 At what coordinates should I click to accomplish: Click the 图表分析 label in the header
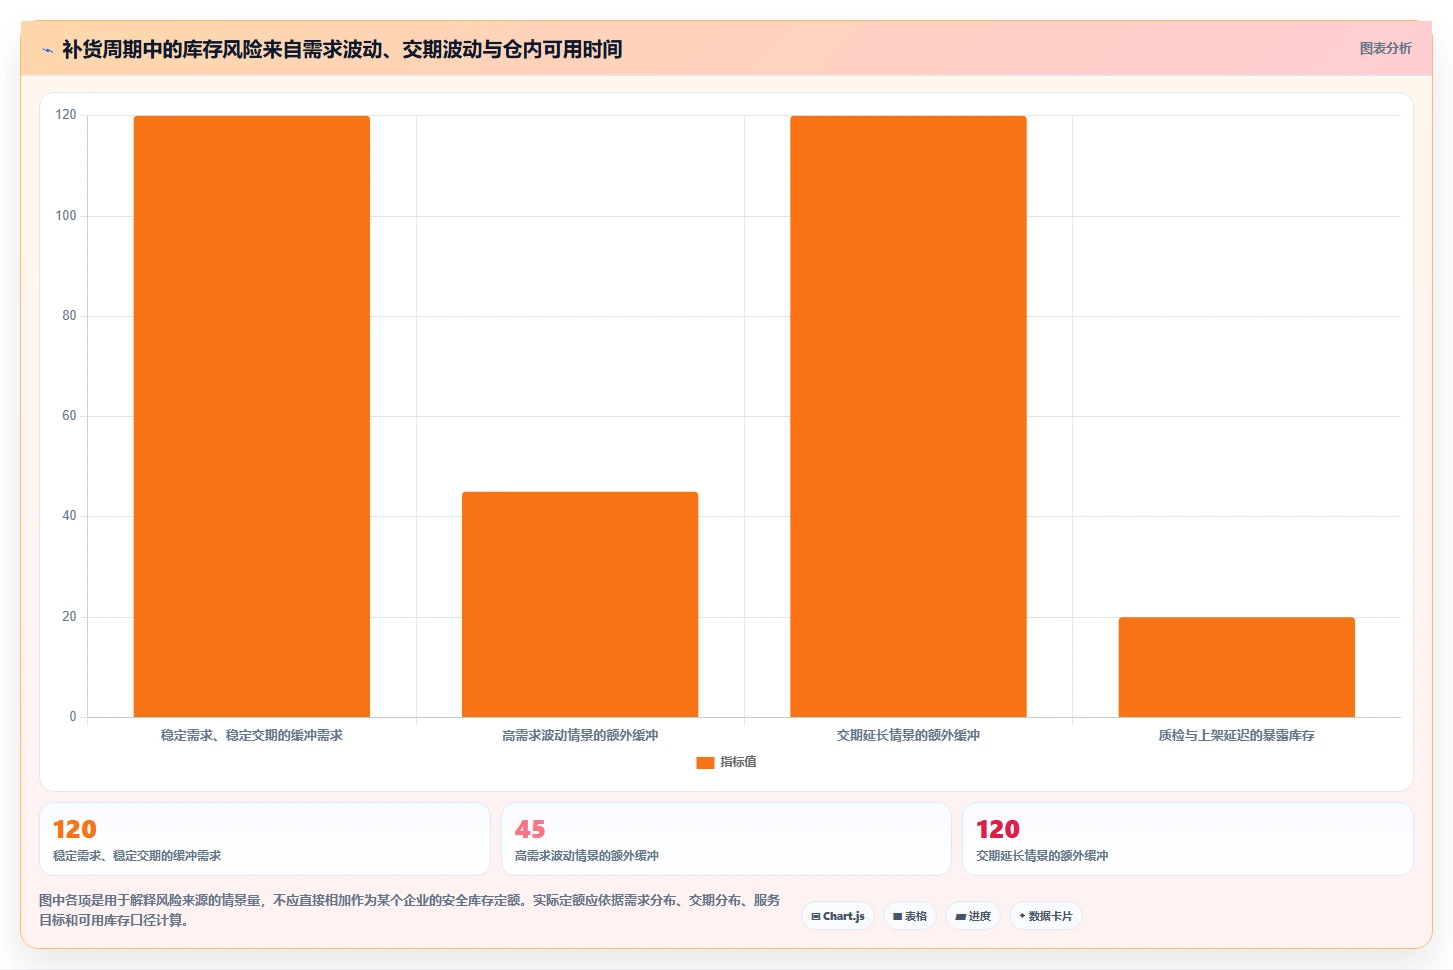click(1385, 48)
